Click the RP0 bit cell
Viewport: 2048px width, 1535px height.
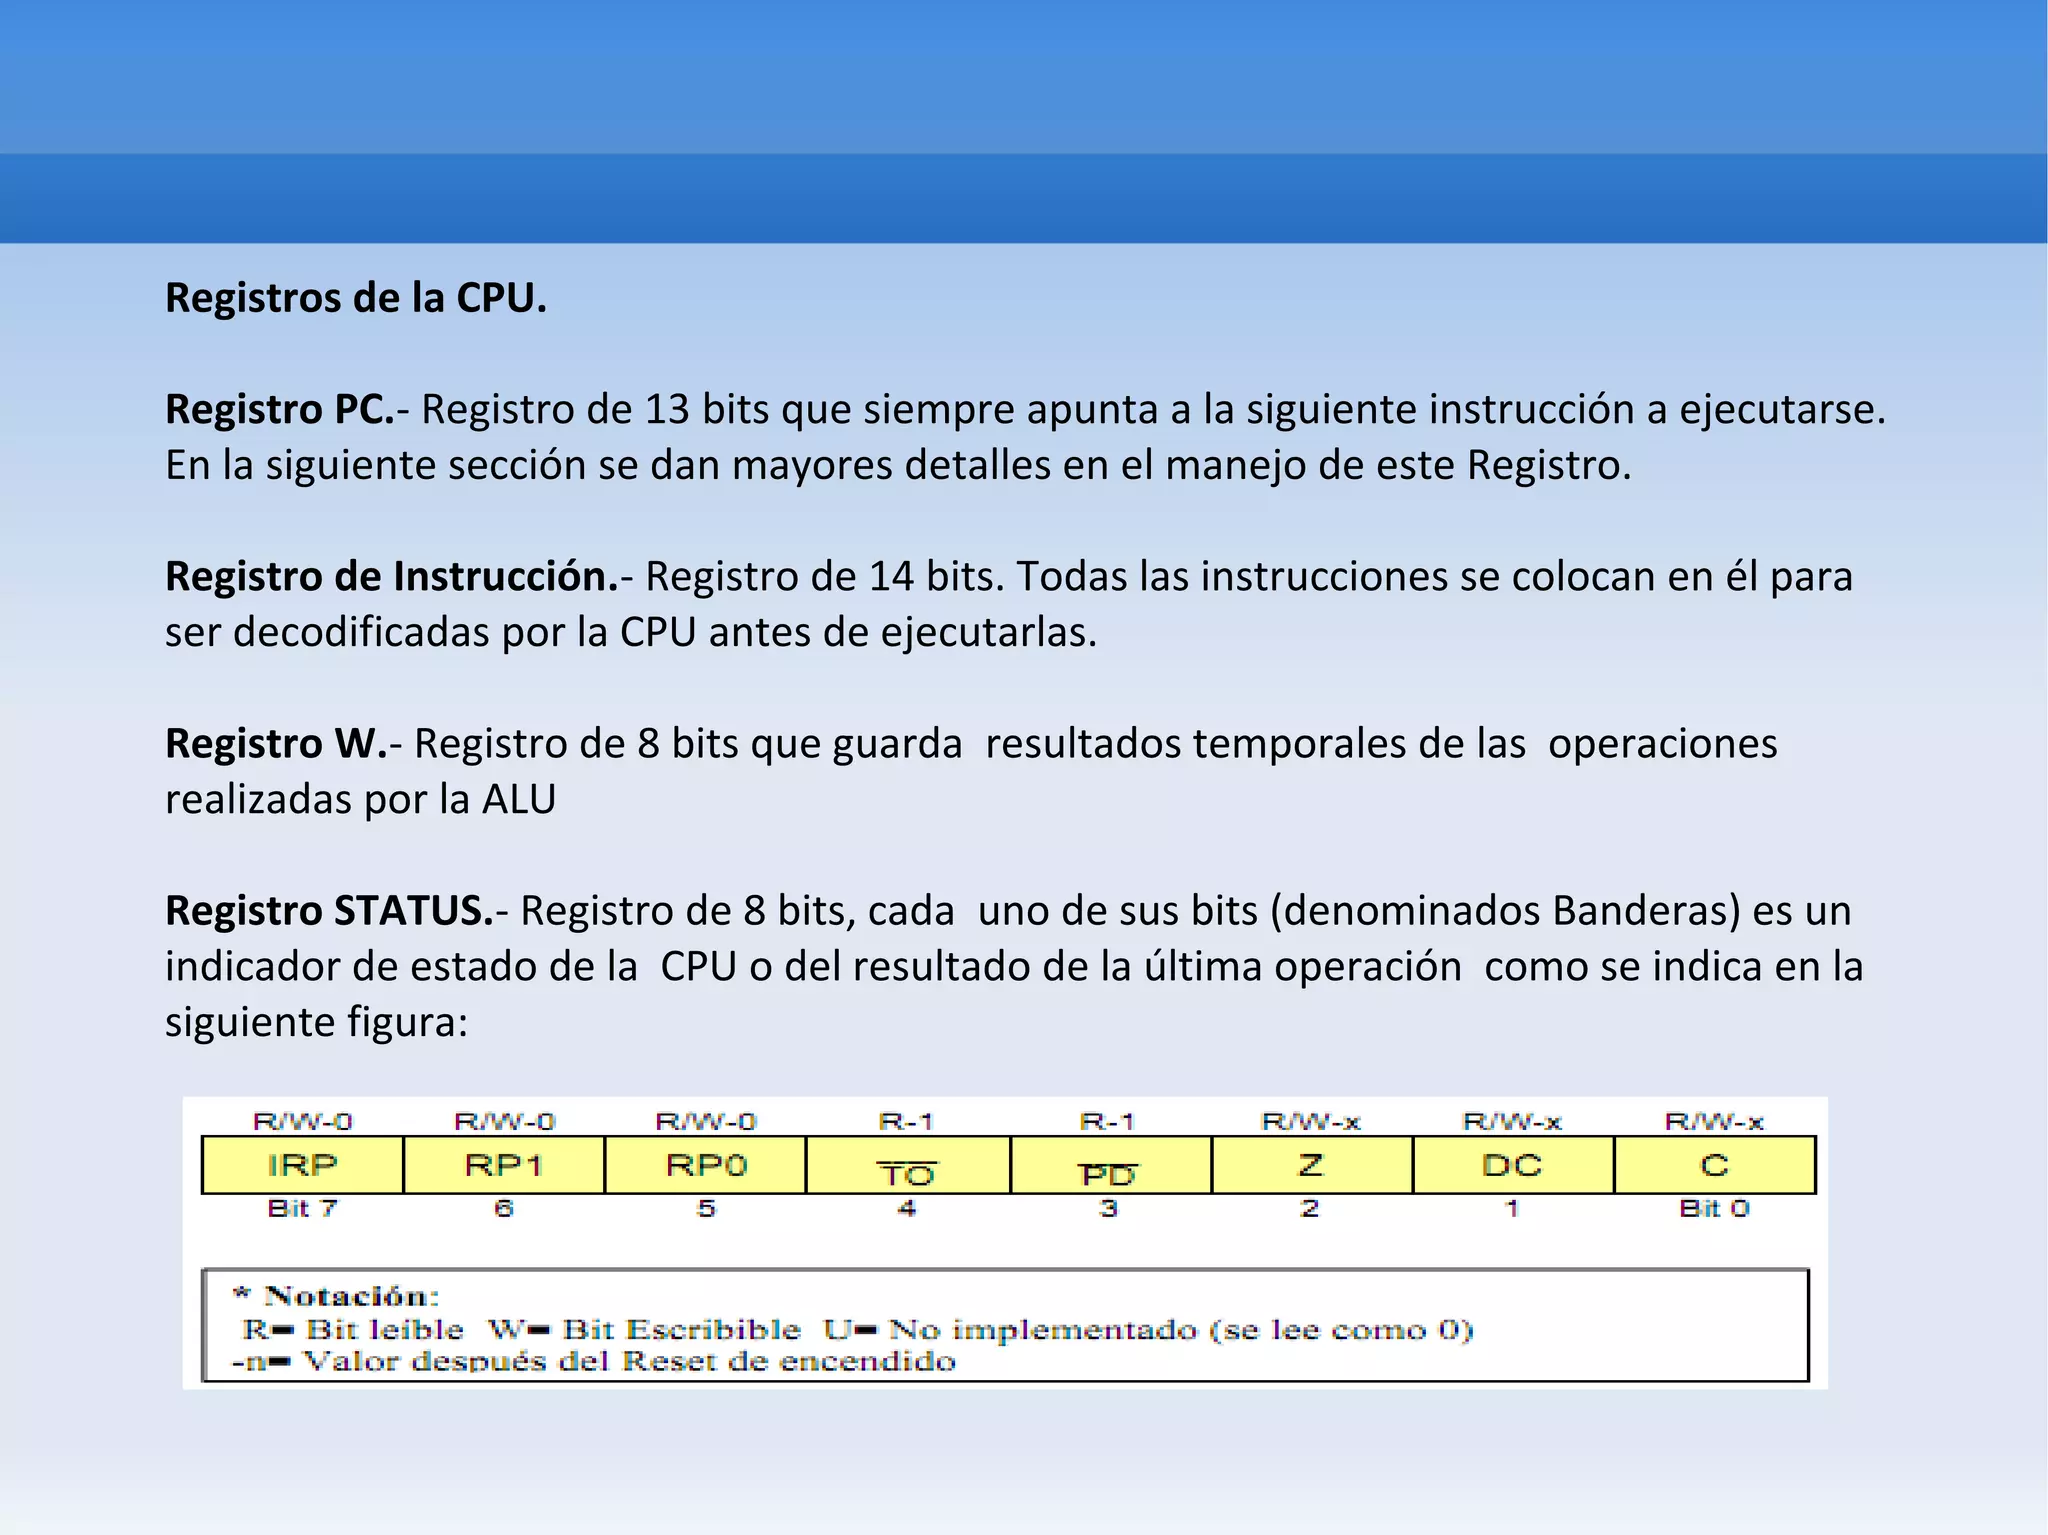[x=706, y=1165]
